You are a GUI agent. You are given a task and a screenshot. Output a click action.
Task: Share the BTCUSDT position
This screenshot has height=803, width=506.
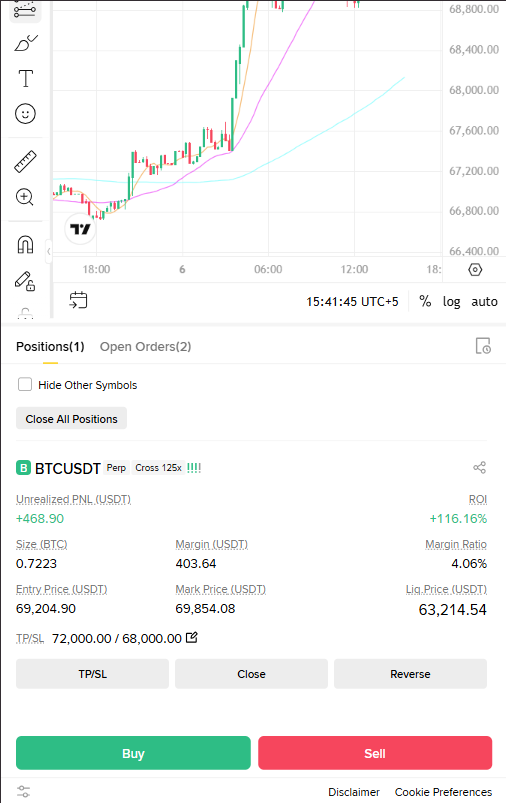point(479,467)
